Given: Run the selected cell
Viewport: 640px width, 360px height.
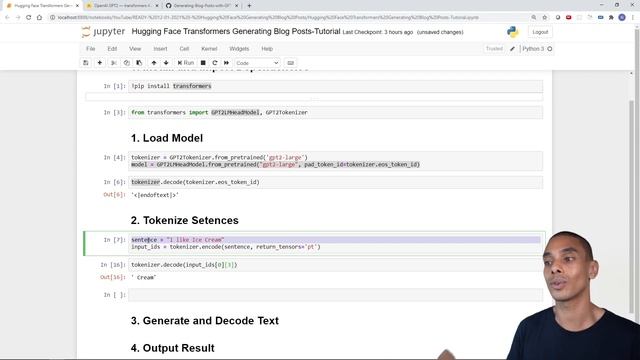Looking at the screenshot, I should 186,63.
